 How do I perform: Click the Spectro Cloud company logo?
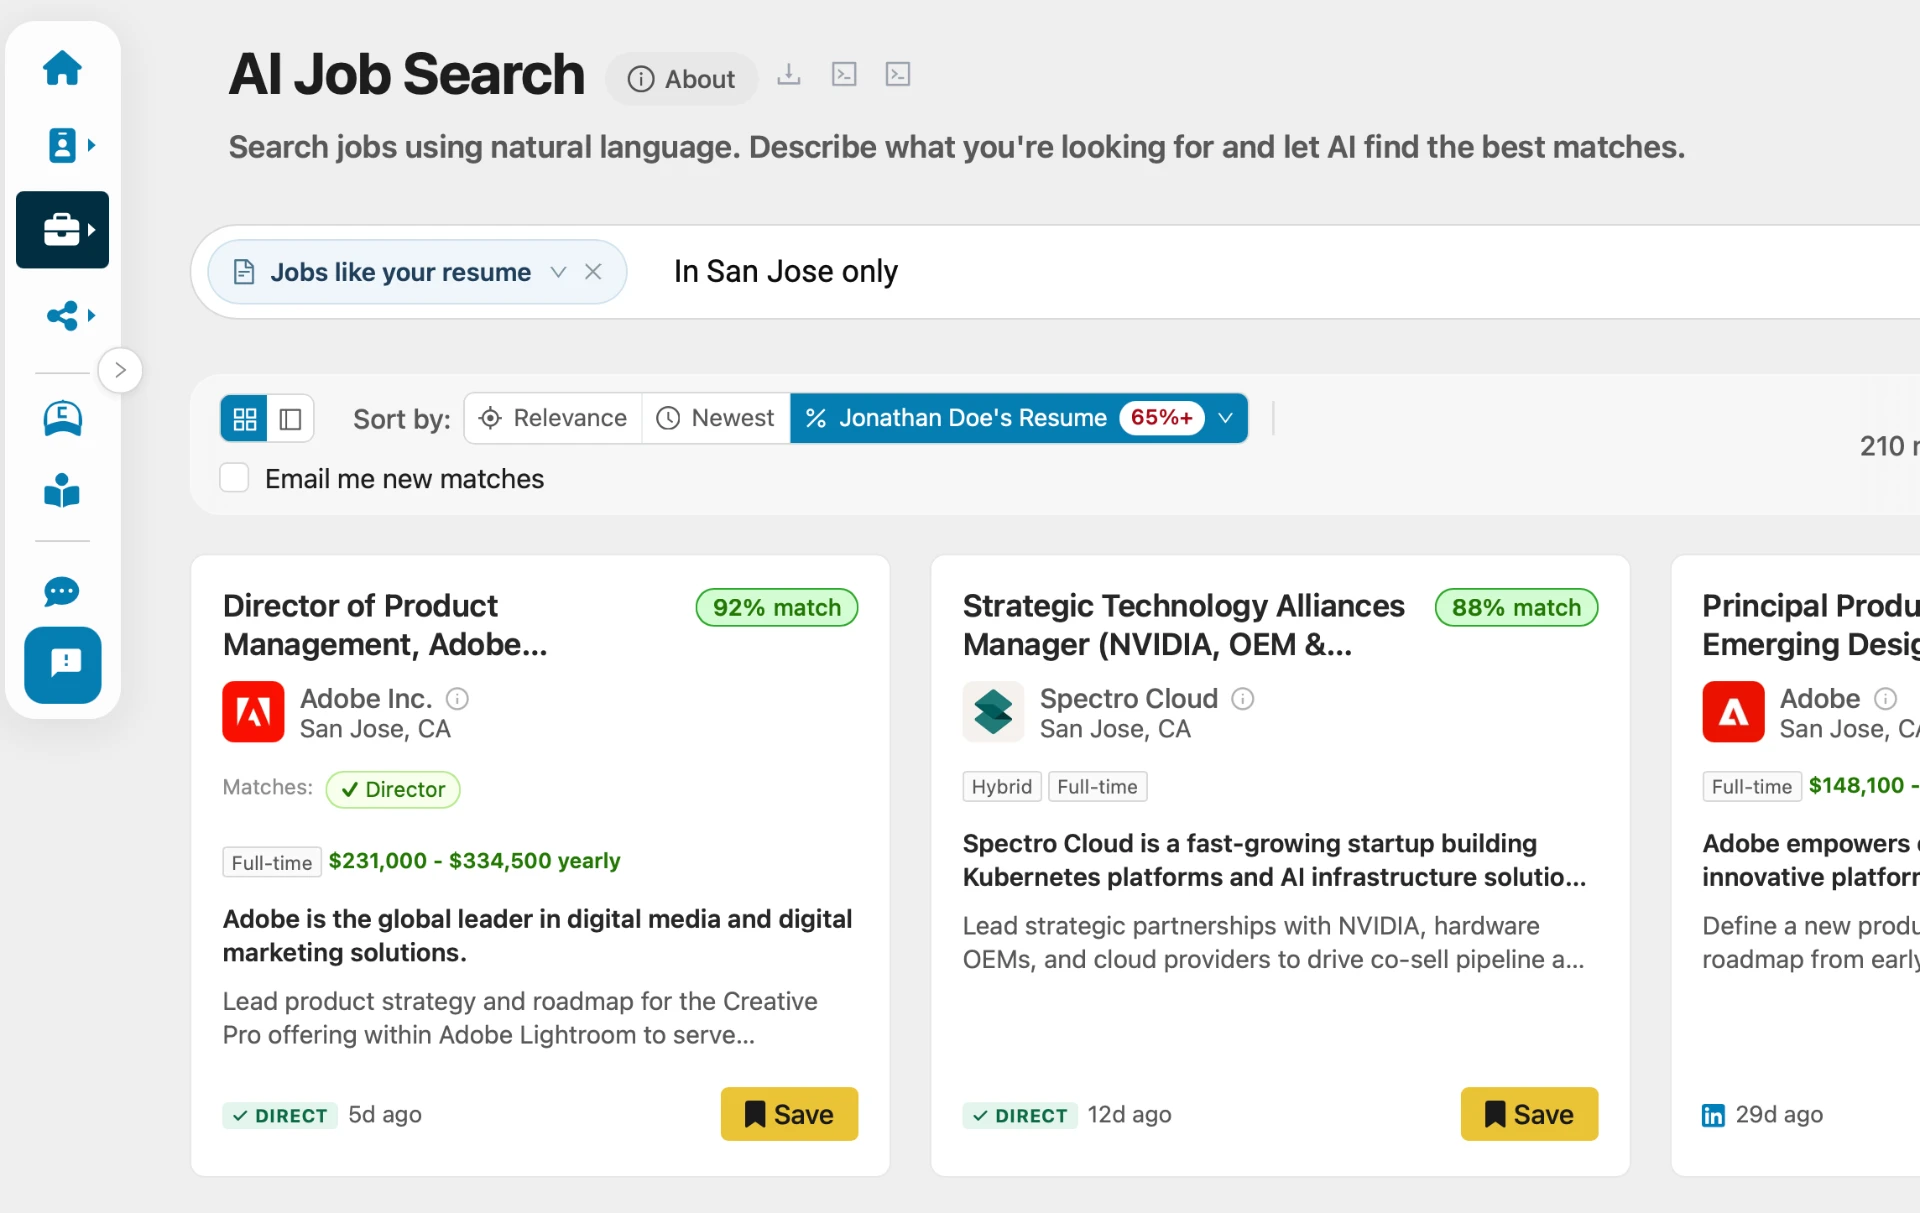(x=993, y=712)
